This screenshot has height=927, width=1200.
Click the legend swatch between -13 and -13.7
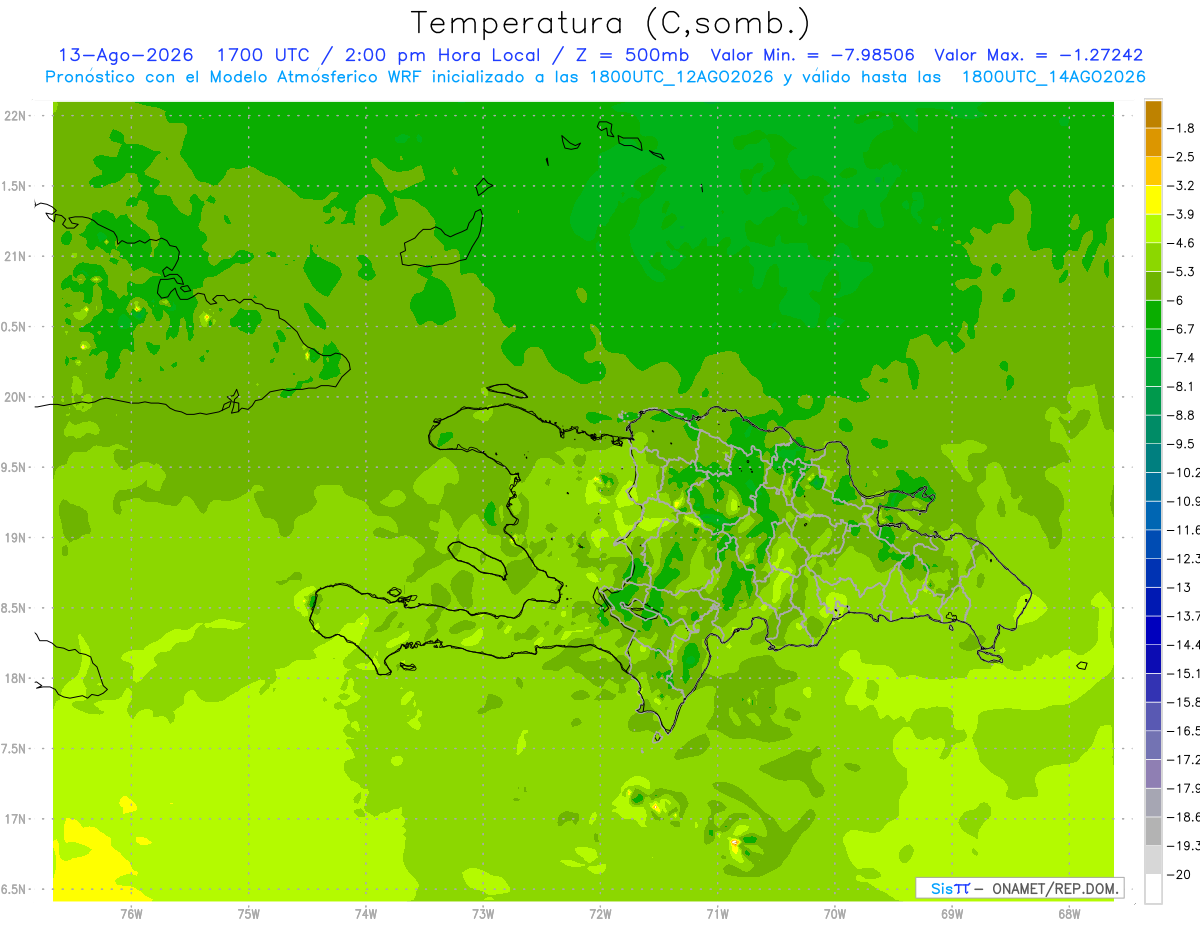point(1153,601)
